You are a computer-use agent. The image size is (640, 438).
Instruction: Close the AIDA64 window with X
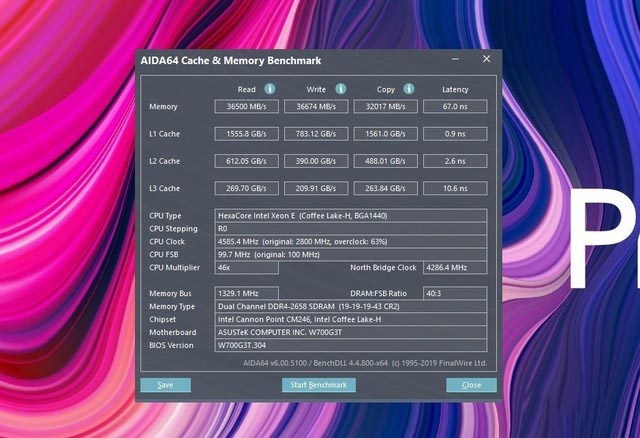486,59
